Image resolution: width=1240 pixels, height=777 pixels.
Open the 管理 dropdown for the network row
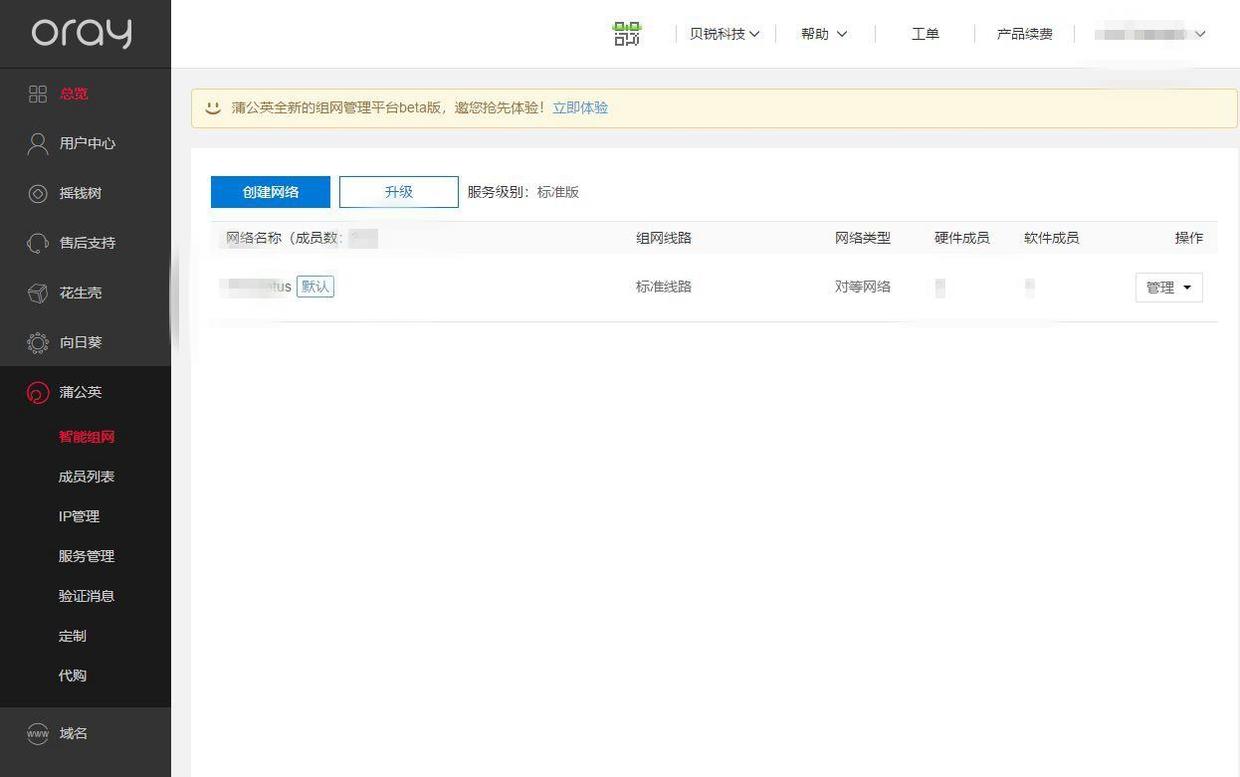[1169, 287]
